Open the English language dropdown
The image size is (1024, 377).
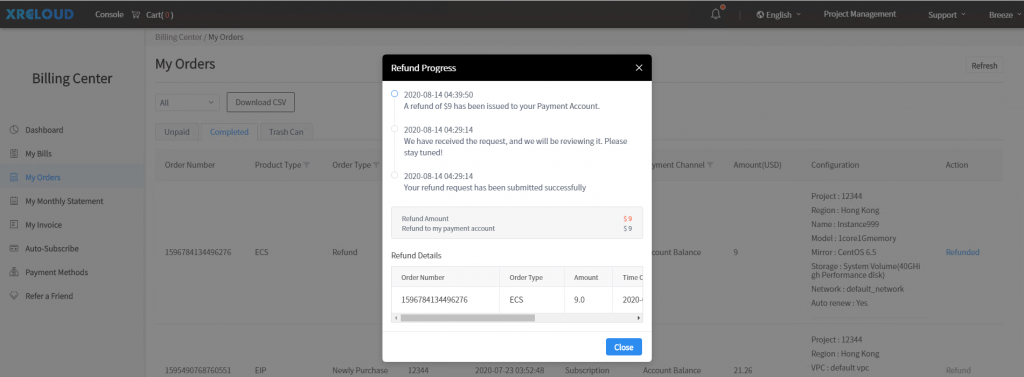(778, 14)
